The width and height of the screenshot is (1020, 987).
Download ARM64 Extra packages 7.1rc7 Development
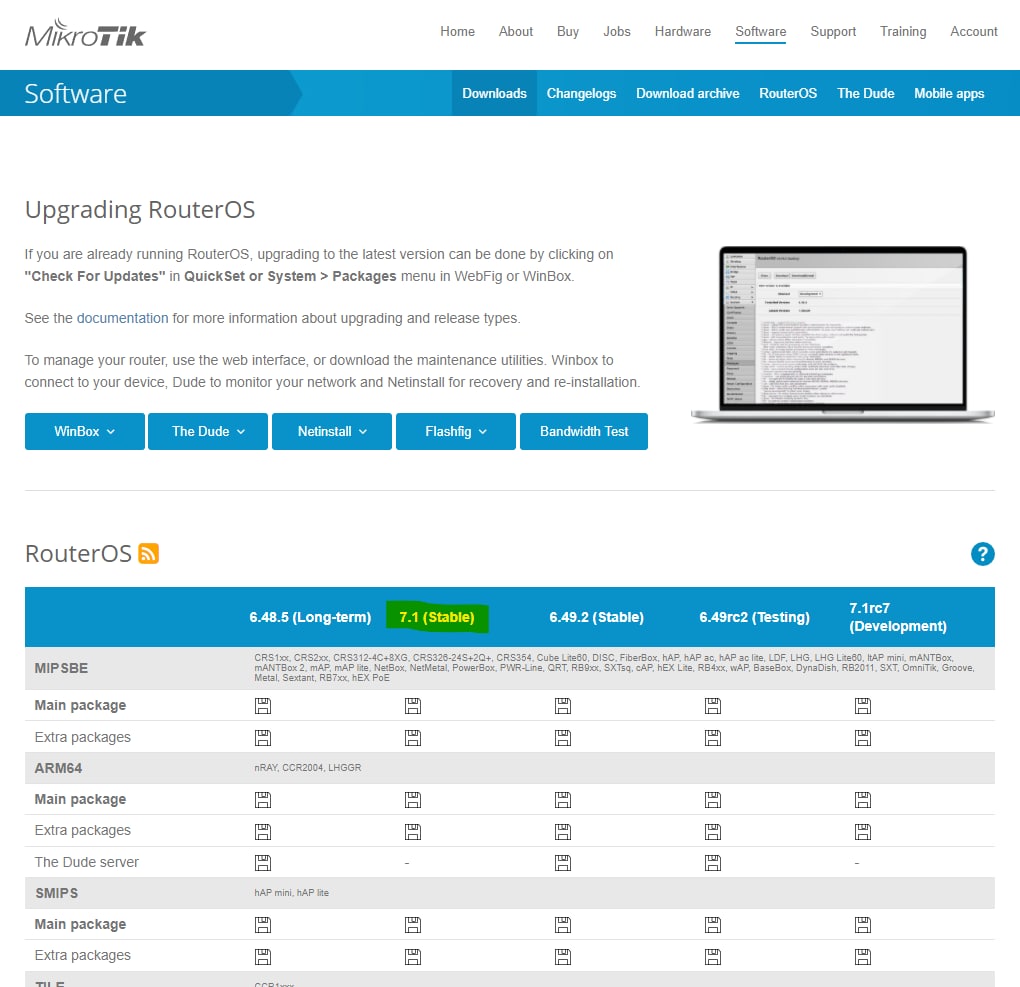(x=863, y=832)
